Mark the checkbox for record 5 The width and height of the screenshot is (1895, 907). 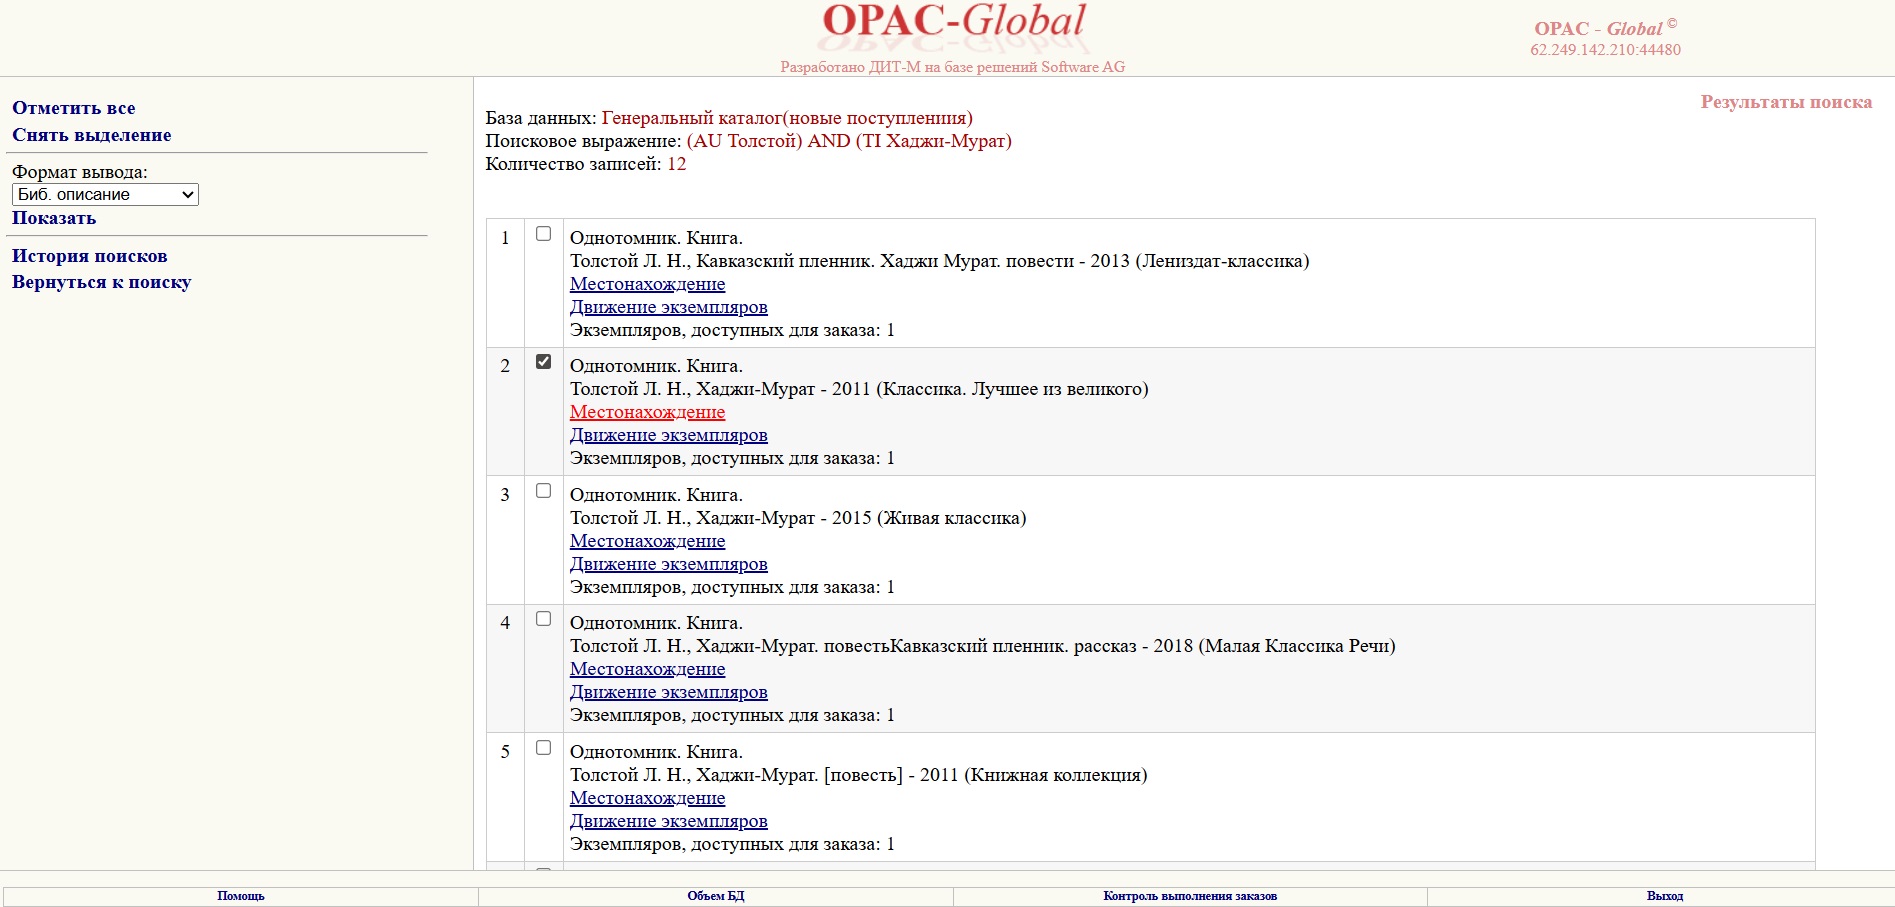[x=543, y=748]
